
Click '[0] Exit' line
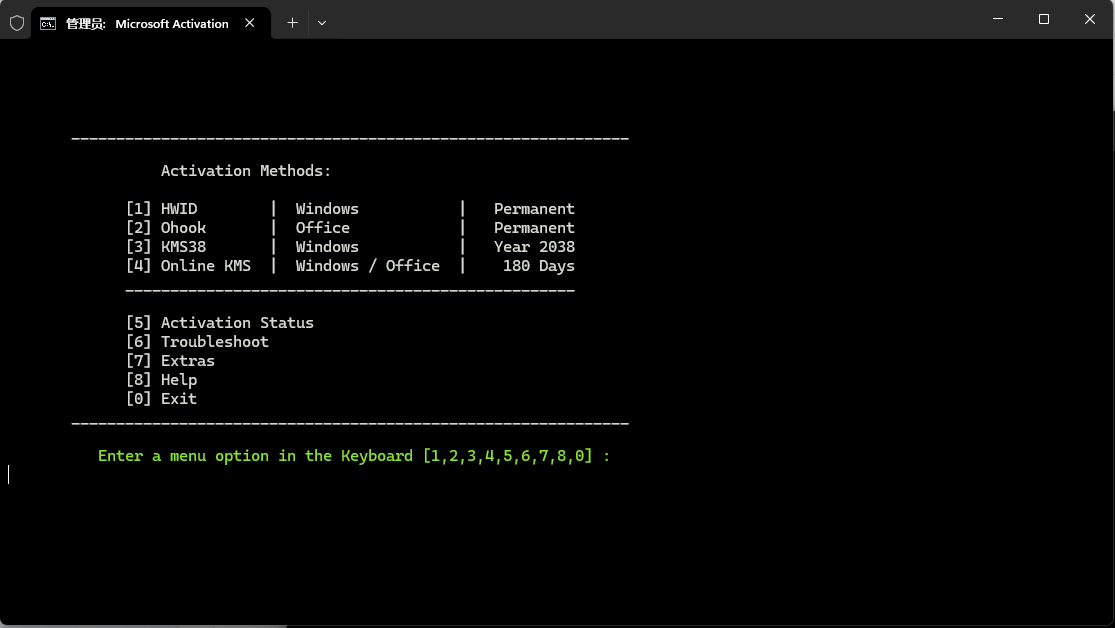coord(161,399)
